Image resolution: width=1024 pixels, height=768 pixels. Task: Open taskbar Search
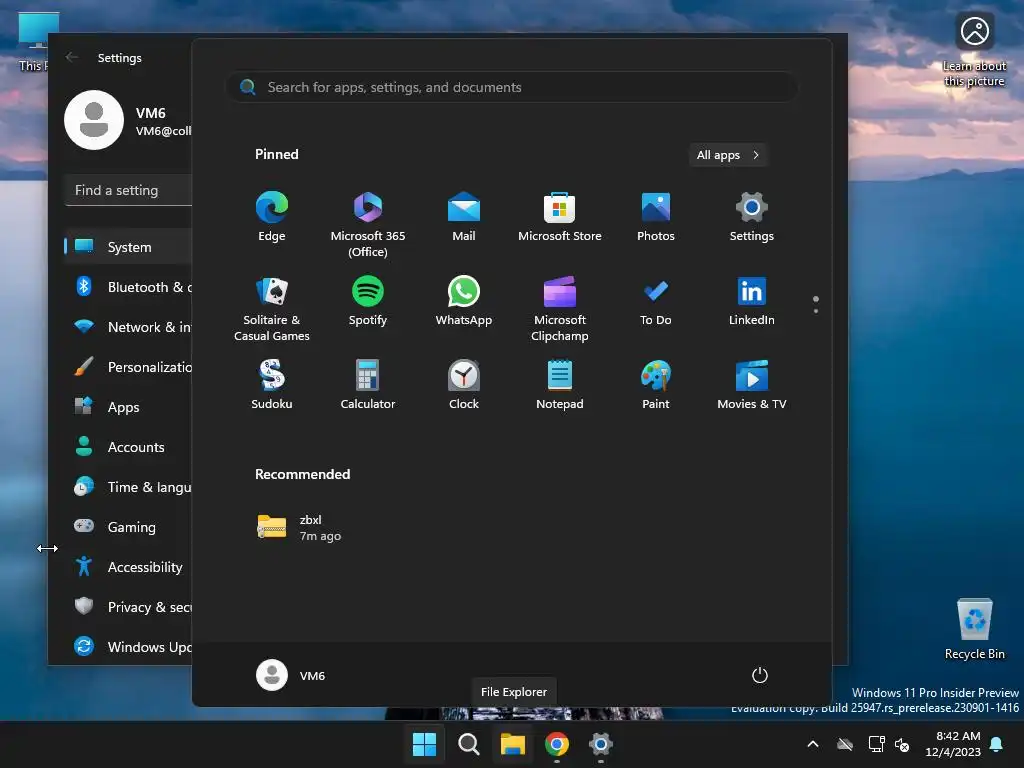(468, 744)
